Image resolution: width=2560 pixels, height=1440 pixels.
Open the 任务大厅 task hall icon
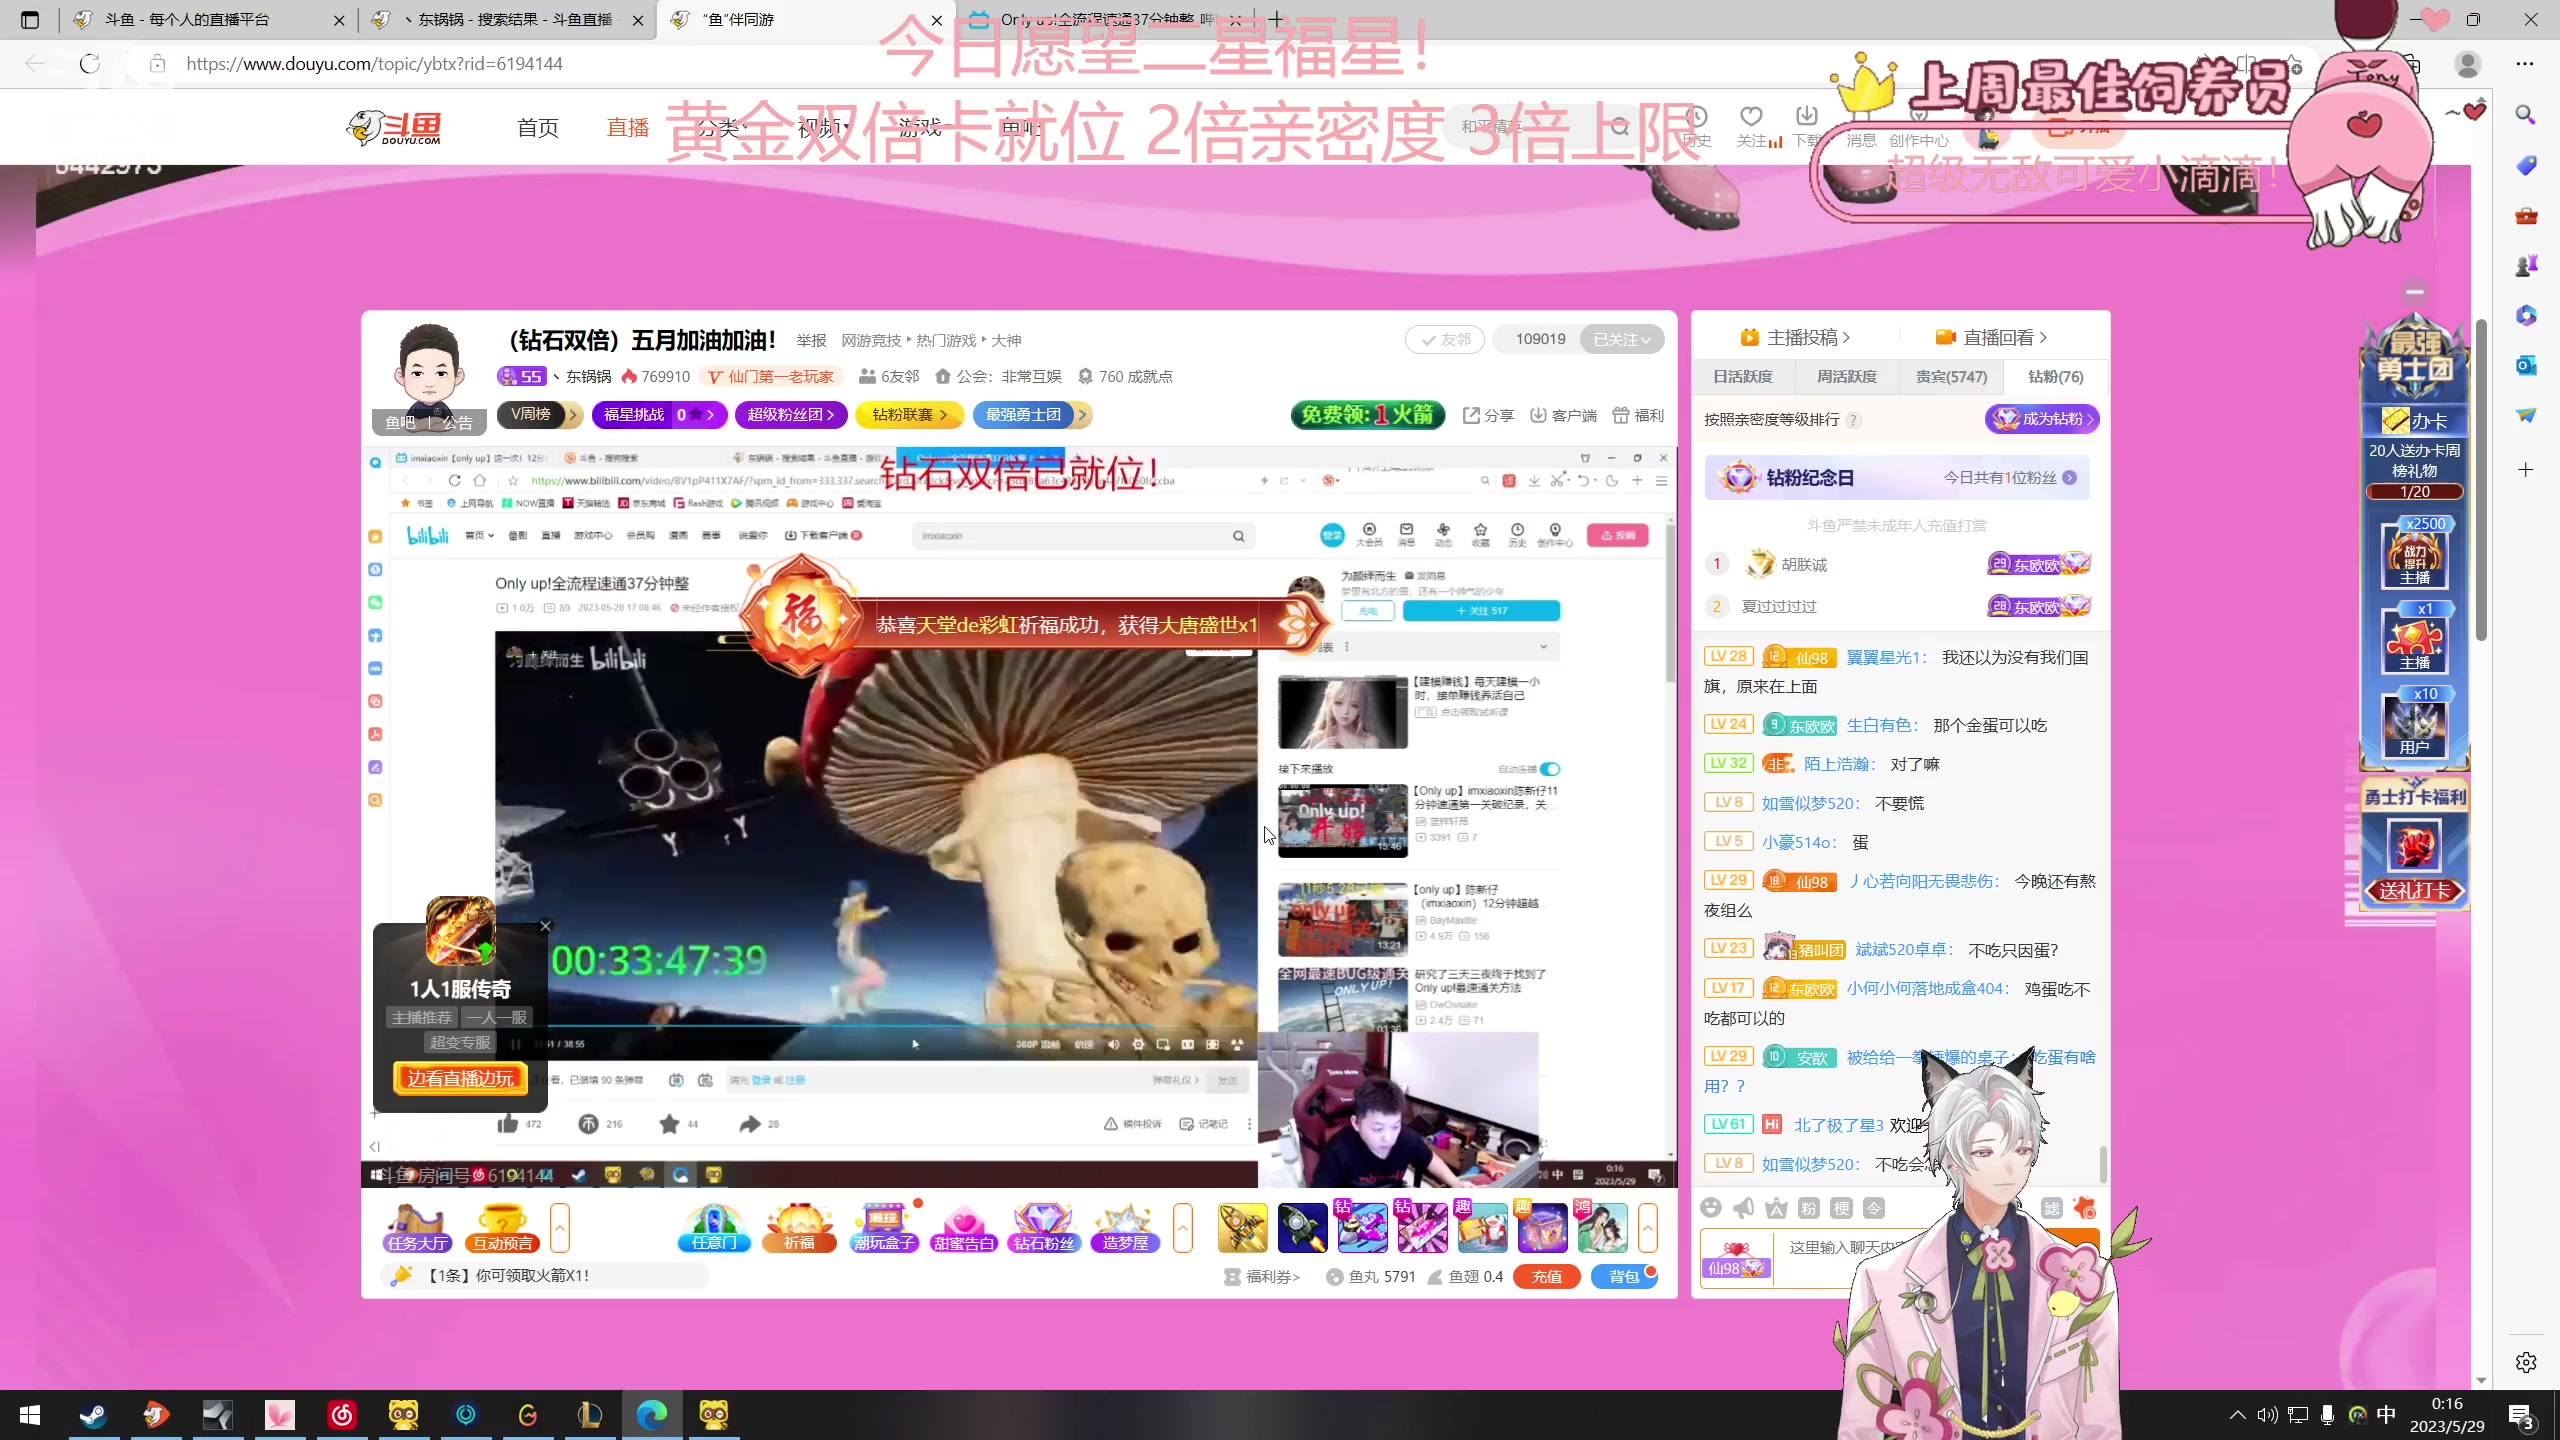click(x=417, y=1227)
